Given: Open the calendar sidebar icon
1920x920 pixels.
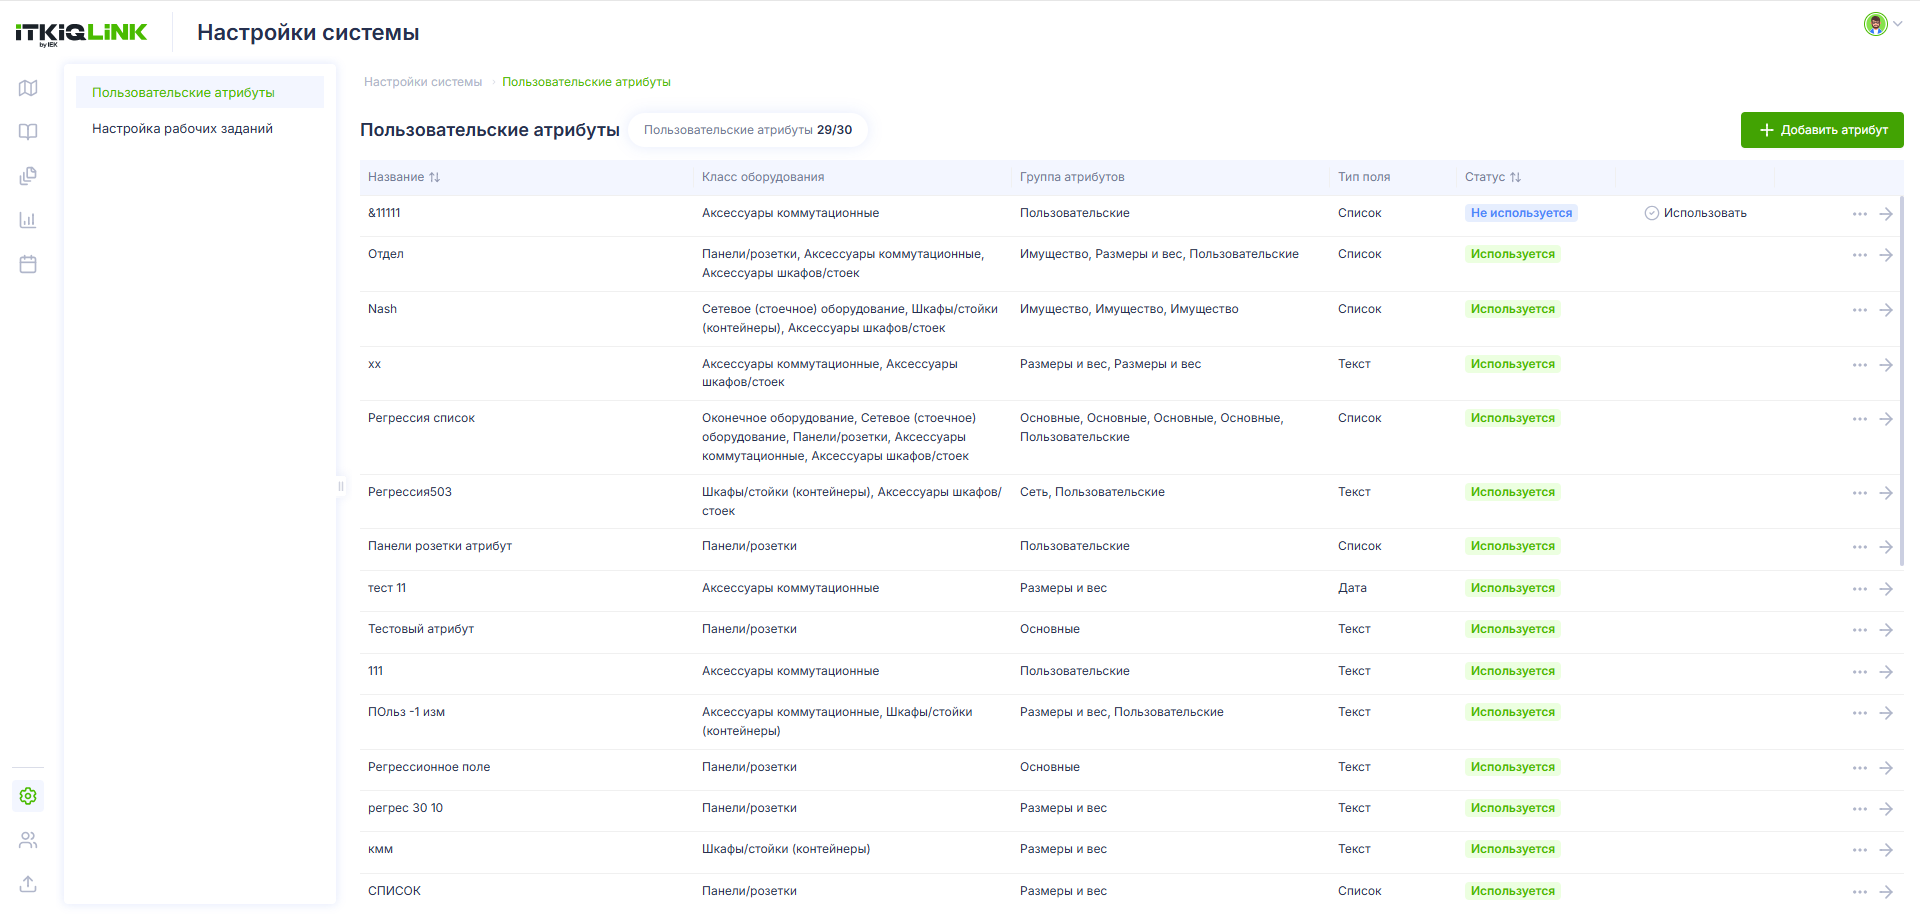Looking at the screenshot, I should 28,264.
